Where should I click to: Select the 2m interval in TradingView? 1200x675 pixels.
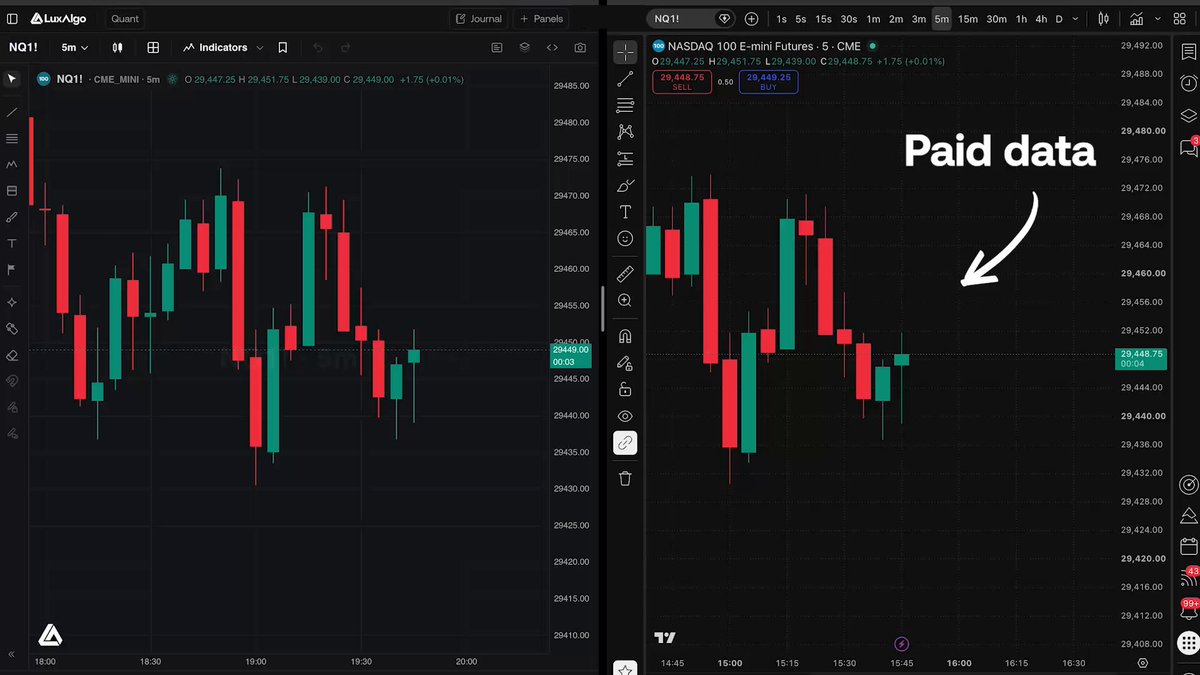[x=896, y=19]
